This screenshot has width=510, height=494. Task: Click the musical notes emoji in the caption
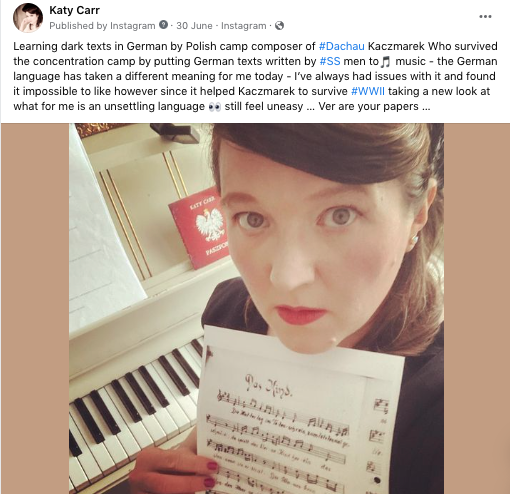coord(386,62)
